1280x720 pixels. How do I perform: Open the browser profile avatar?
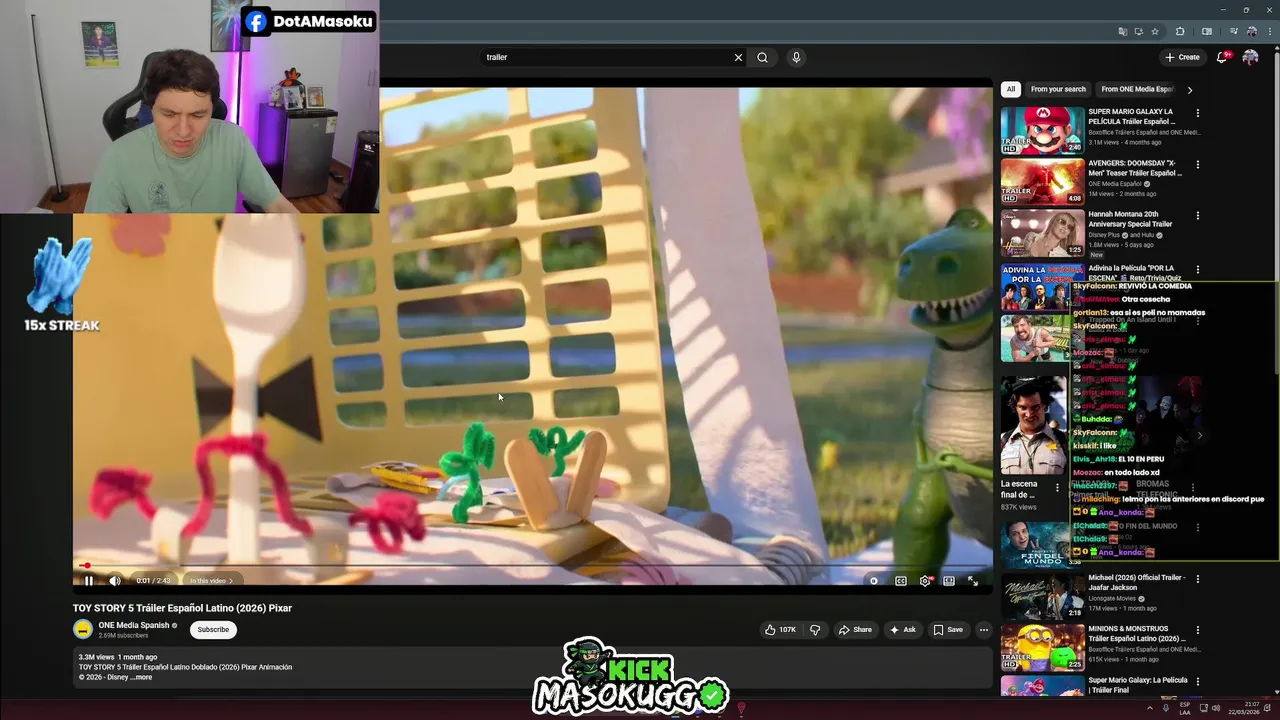coord(1251,31)
